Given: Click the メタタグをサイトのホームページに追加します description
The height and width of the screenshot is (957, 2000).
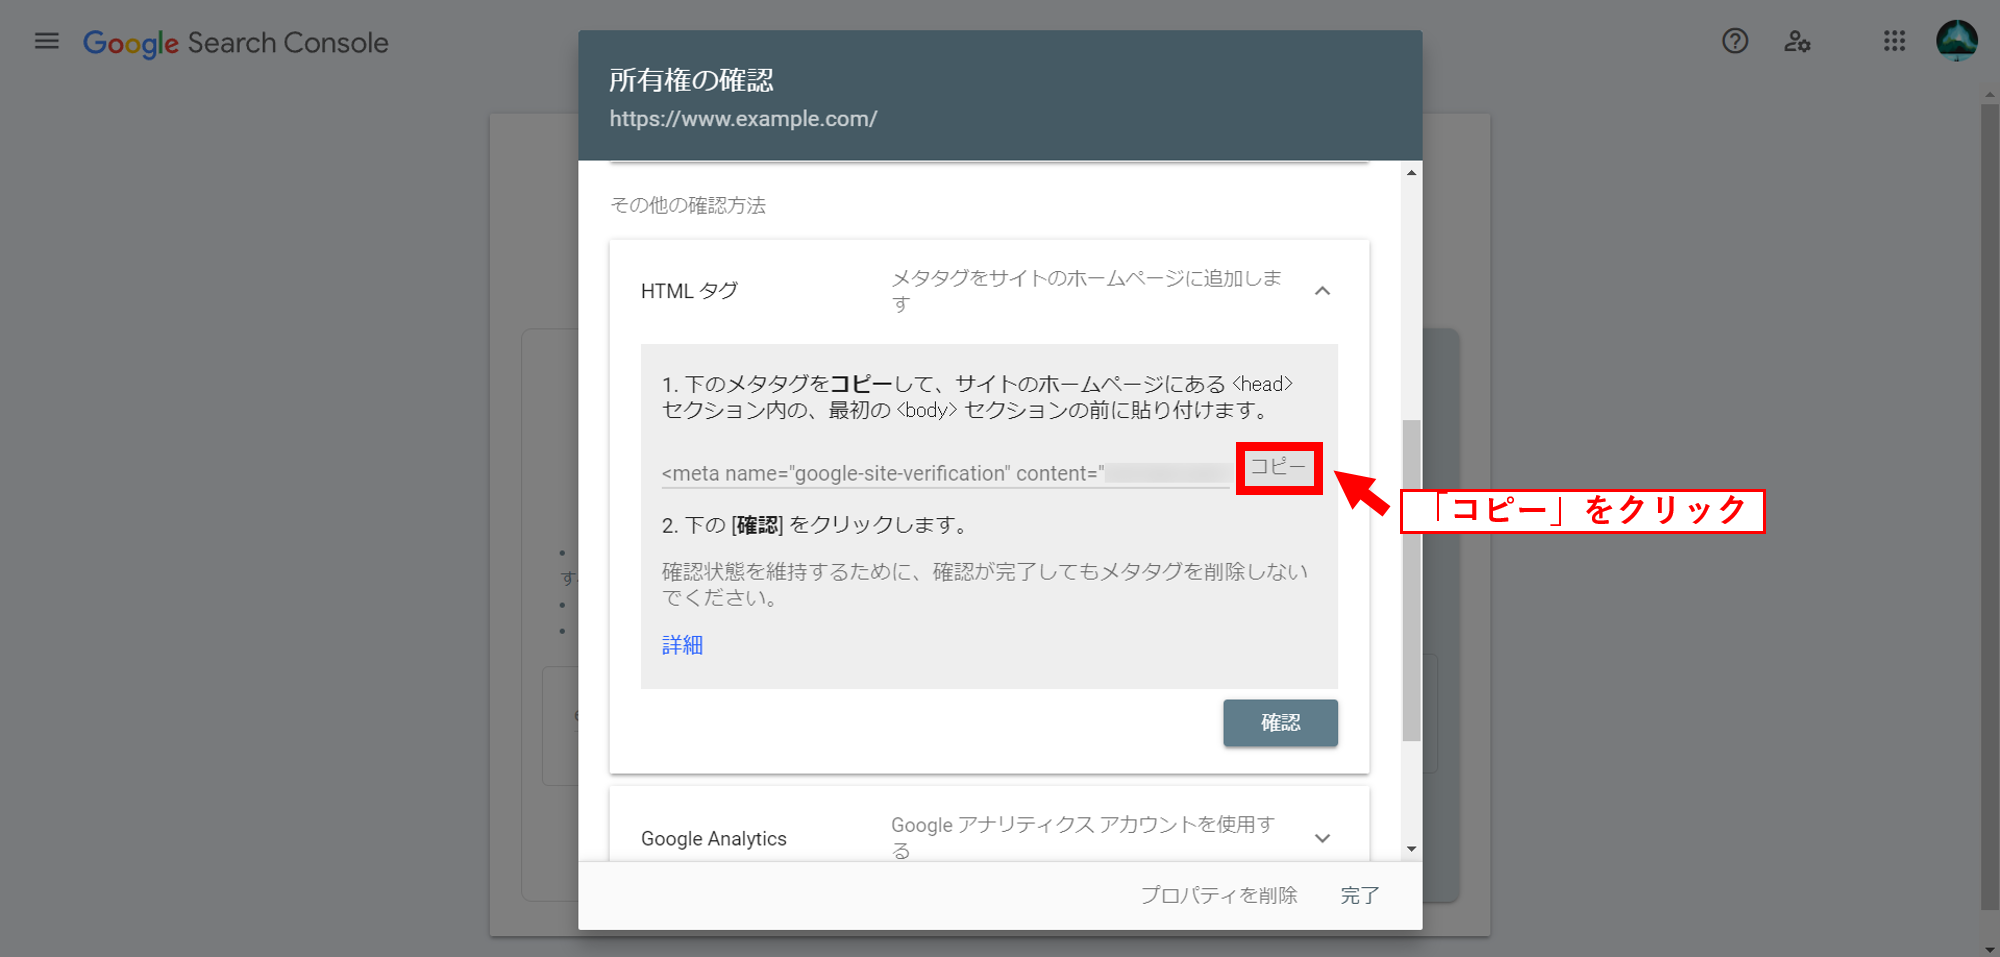Looking at the screenshot, I should click(1087, 291).
